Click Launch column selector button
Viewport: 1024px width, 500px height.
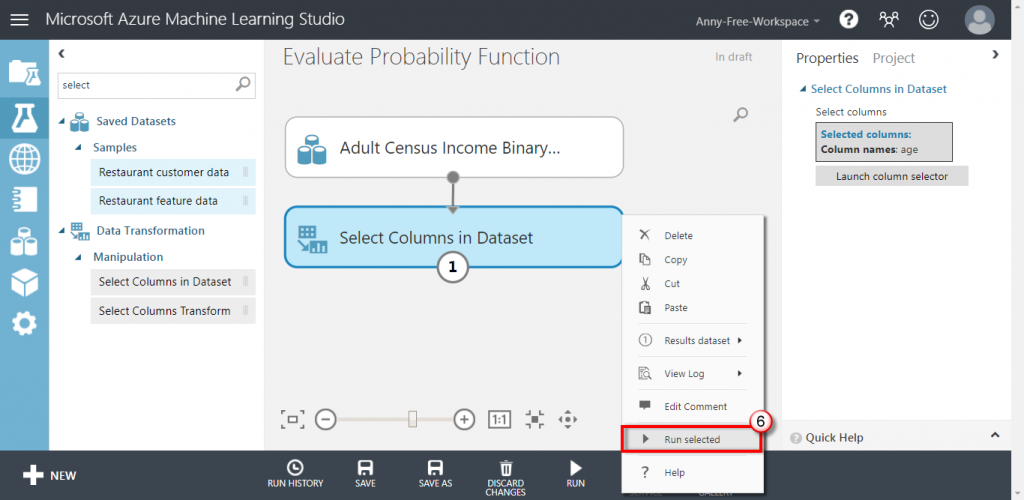[891, 176]
